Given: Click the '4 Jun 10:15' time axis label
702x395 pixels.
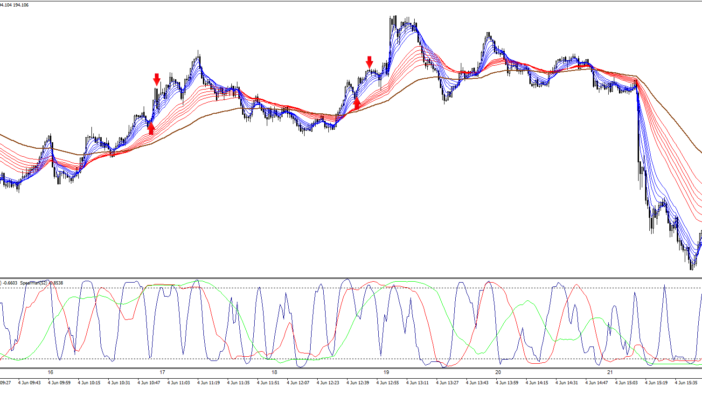Looking at the screenshot, I should point(89,383).
